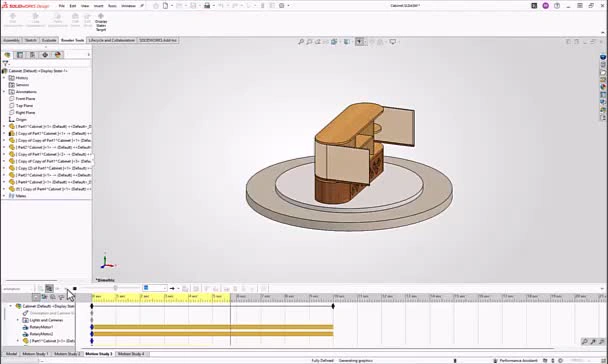The width and height of the screenshot is (608, 364).
Task: Click the FeatureManager filter funnel icon
Action: click(x=5, y=63)
